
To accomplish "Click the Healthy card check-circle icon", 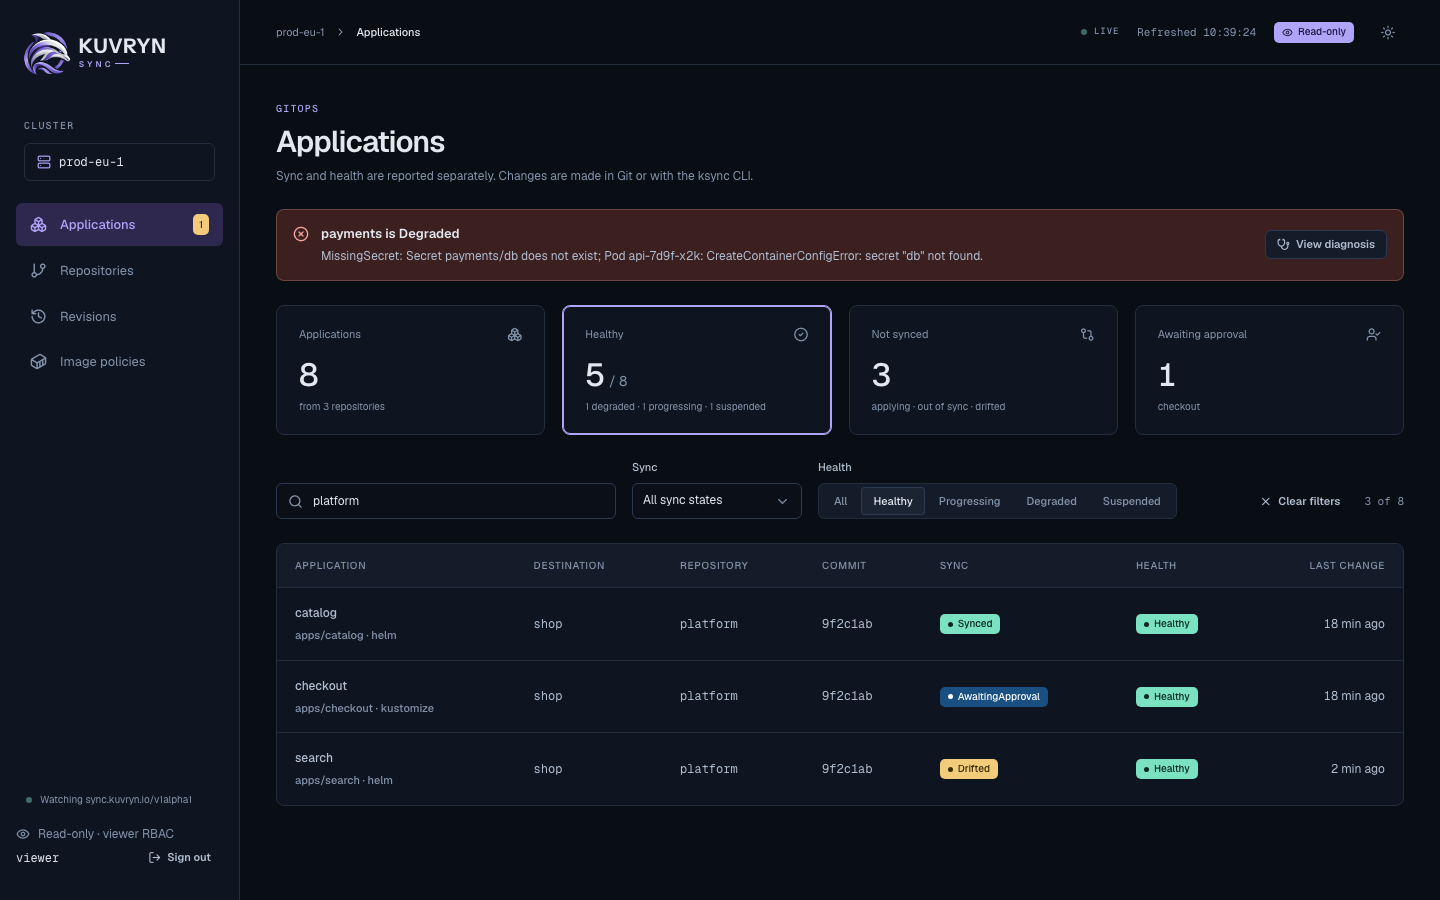I will pyautogui.click(x=801, y=335).
